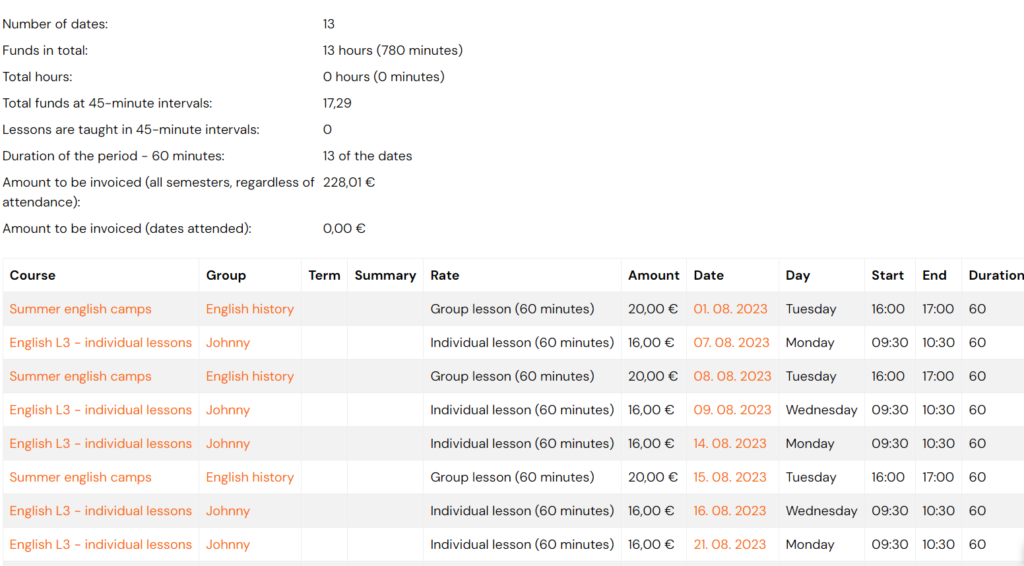Click the Course column header
Screen dimensions: 1024x566
pyautogui.click(x=33, y=275)
